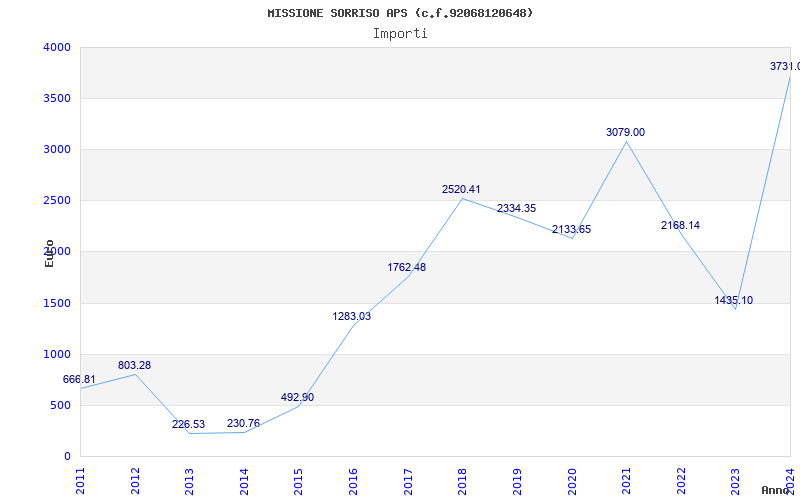Click the 2022 year label

681,481
